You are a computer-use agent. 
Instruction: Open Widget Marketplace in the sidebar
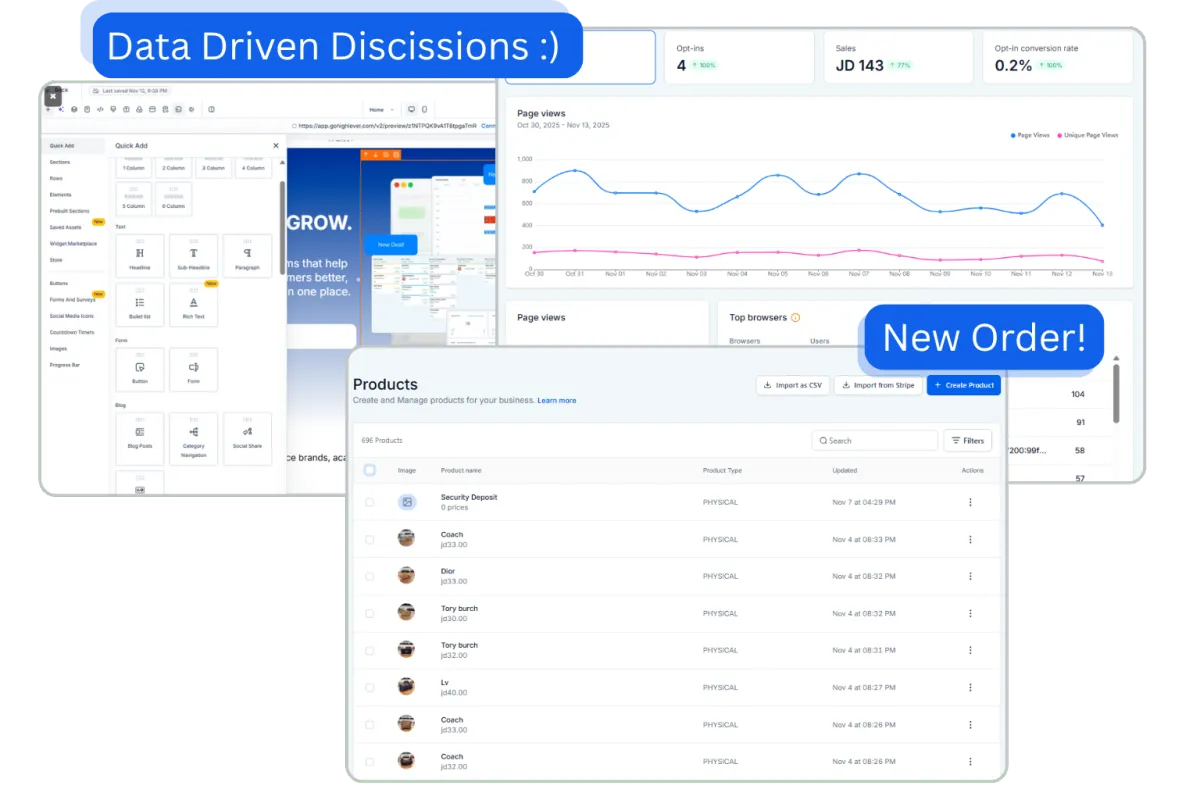pyautogui.click(x=74, y=243)
